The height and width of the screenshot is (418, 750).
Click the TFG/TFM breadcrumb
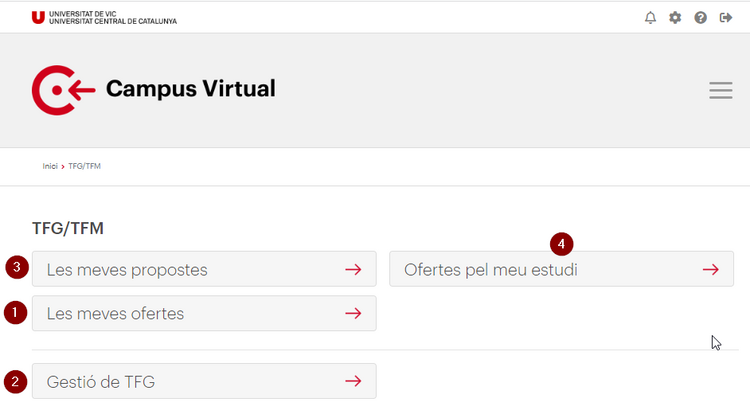tap(84, 166)
